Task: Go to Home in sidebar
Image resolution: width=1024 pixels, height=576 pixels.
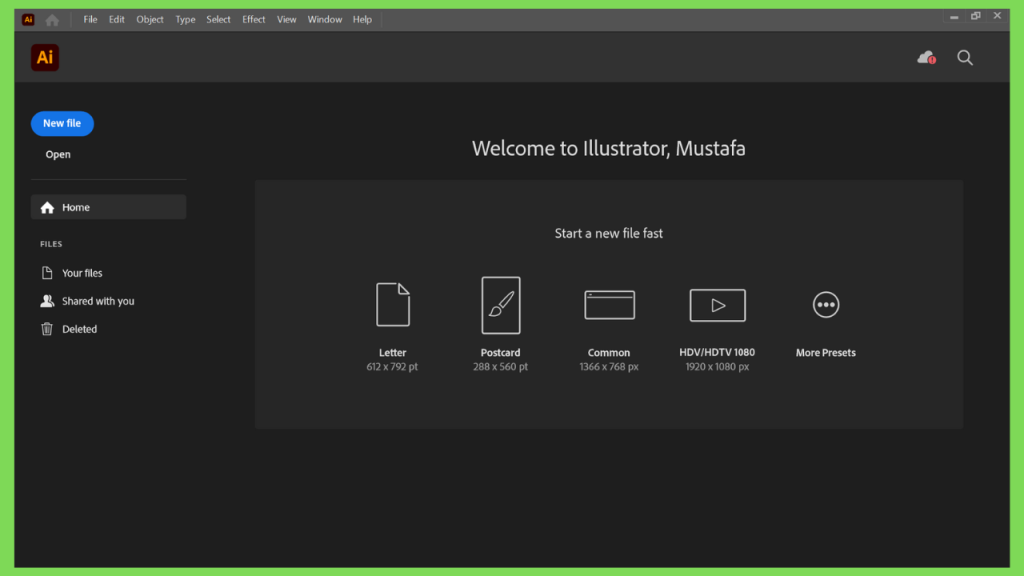Action: coord(108,207)
